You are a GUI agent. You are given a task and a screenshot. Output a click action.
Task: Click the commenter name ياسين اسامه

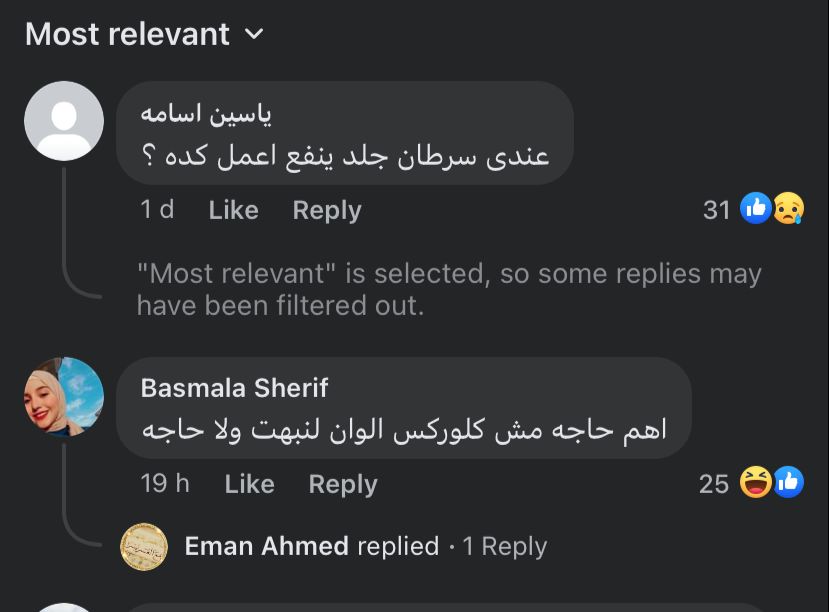206,113
